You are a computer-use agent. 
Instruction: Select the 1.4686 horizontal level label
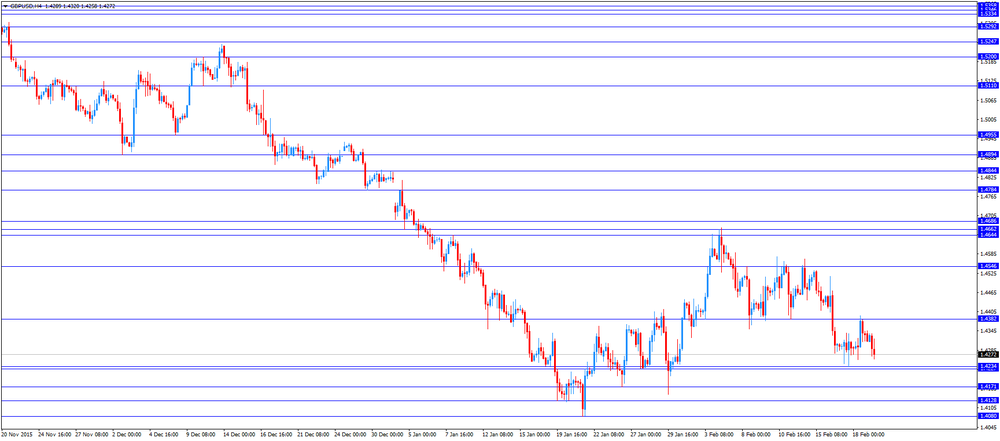pyautogui.click(x=988, y=221)
